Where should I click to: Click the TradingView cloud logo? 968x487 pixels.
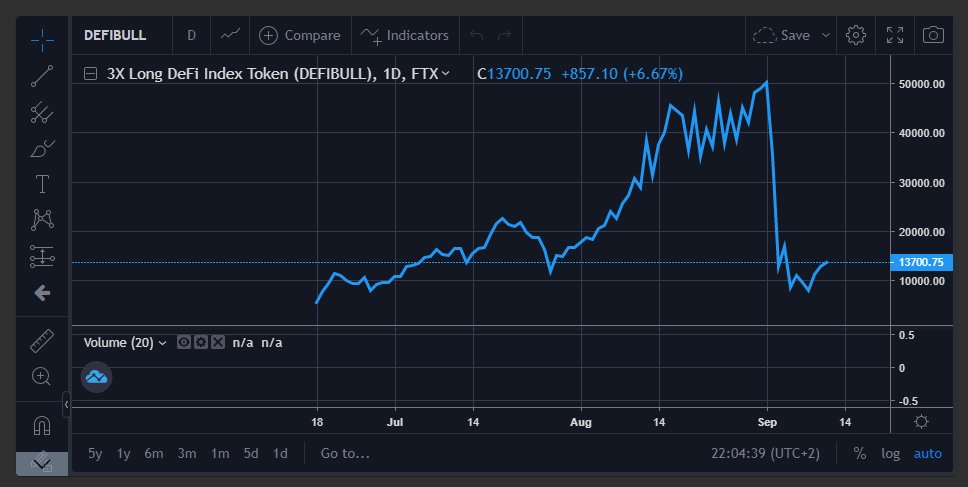[x=96, y=377]
